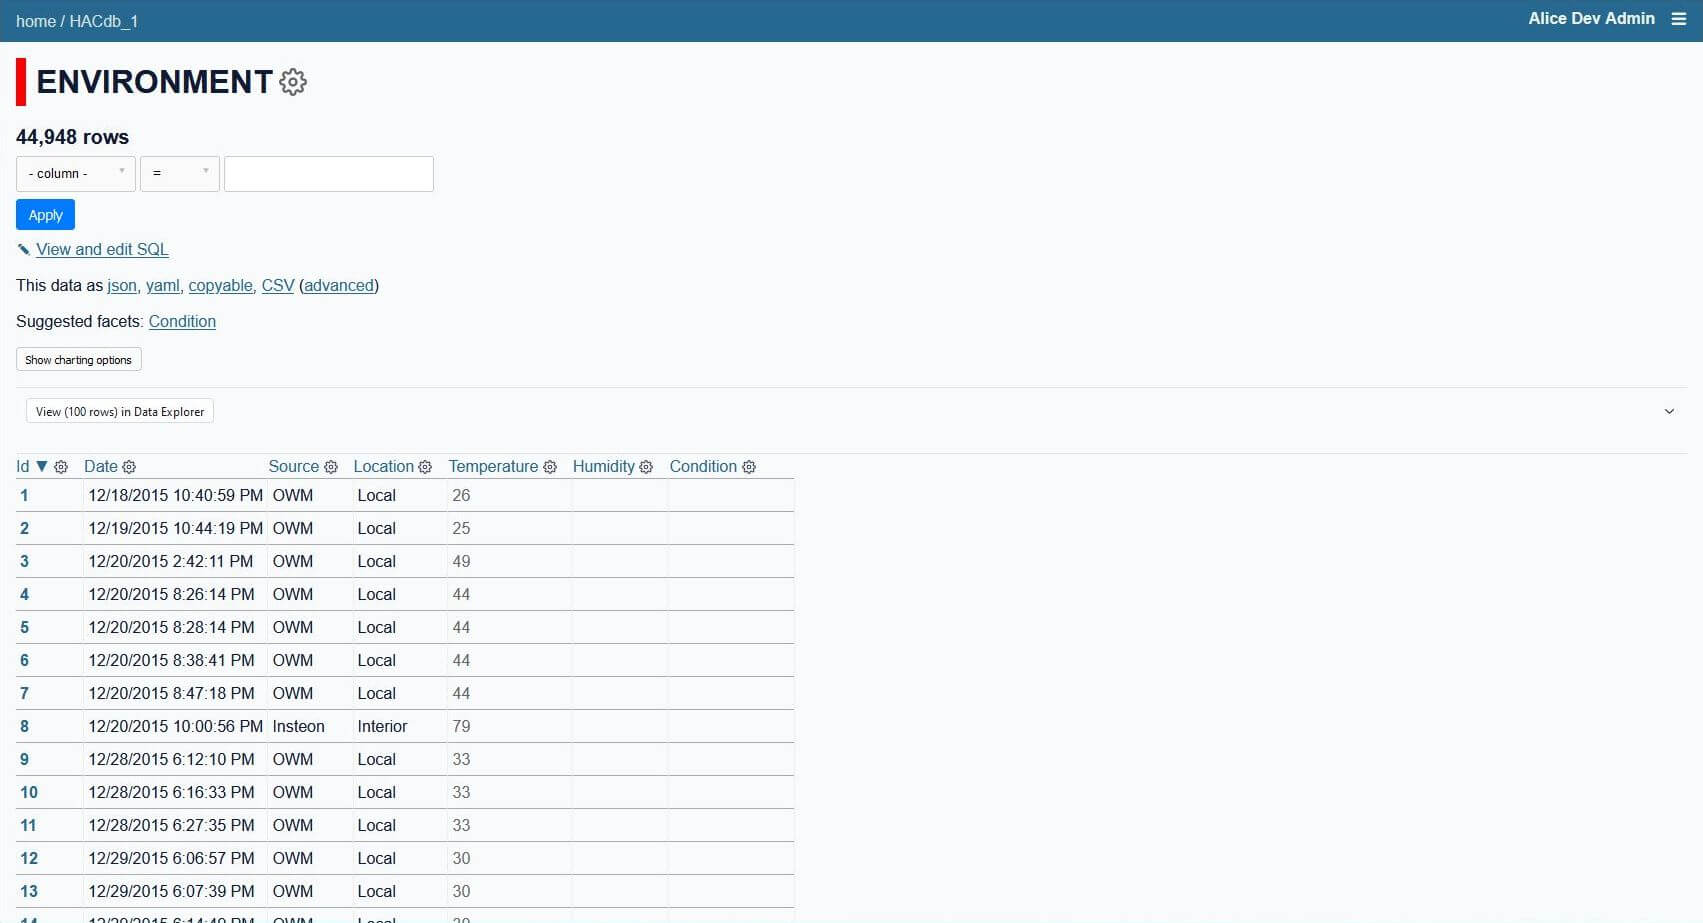Open the Source column gear menu

tap(331, 467)
